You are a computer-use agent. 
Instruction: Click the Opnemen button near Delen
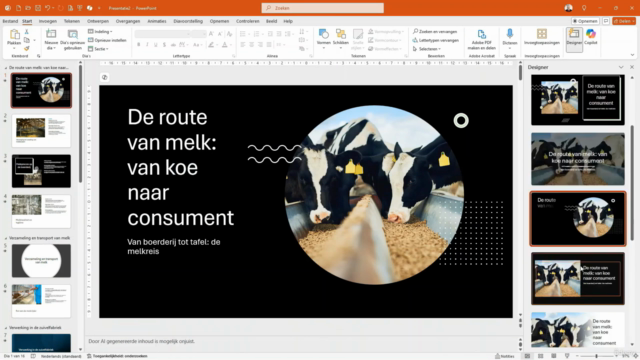pyautogui.click(x=585, y=21)
